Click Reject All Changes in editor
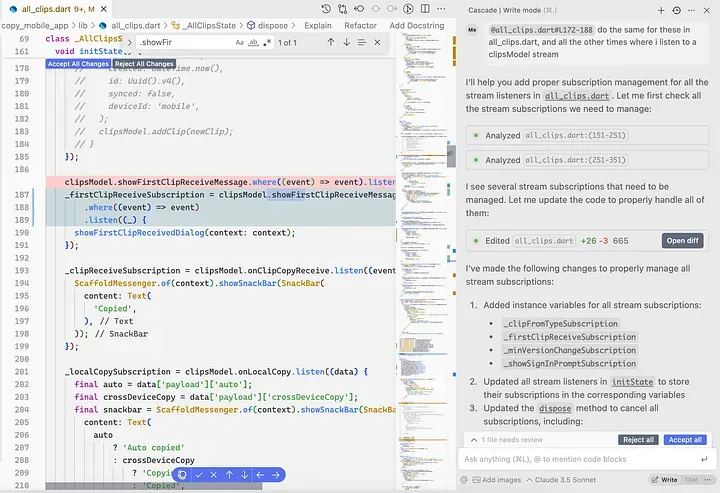The height and width of the screenshot is (493, 720). click(144, 64)
